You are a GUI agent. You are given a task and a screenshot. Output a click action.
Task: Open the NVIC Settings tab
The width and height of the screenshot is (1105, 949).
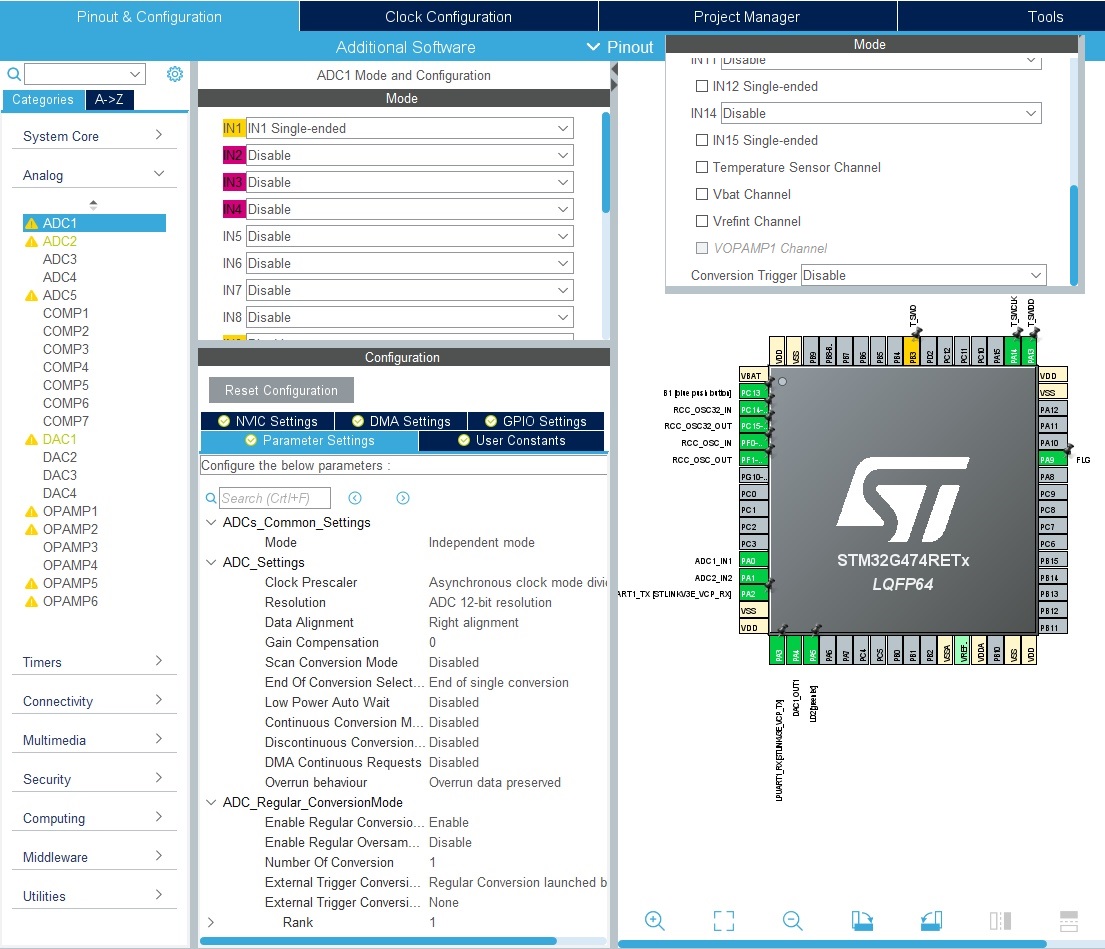[x=268, y=421]
